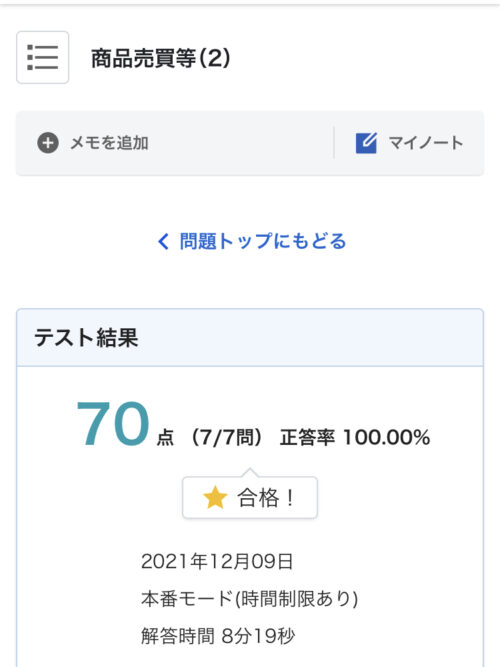Screen dimensions: 500x667
Task: Select the 商品売買等(2) title
Action: pyautogui.click(x=161, y=58)
